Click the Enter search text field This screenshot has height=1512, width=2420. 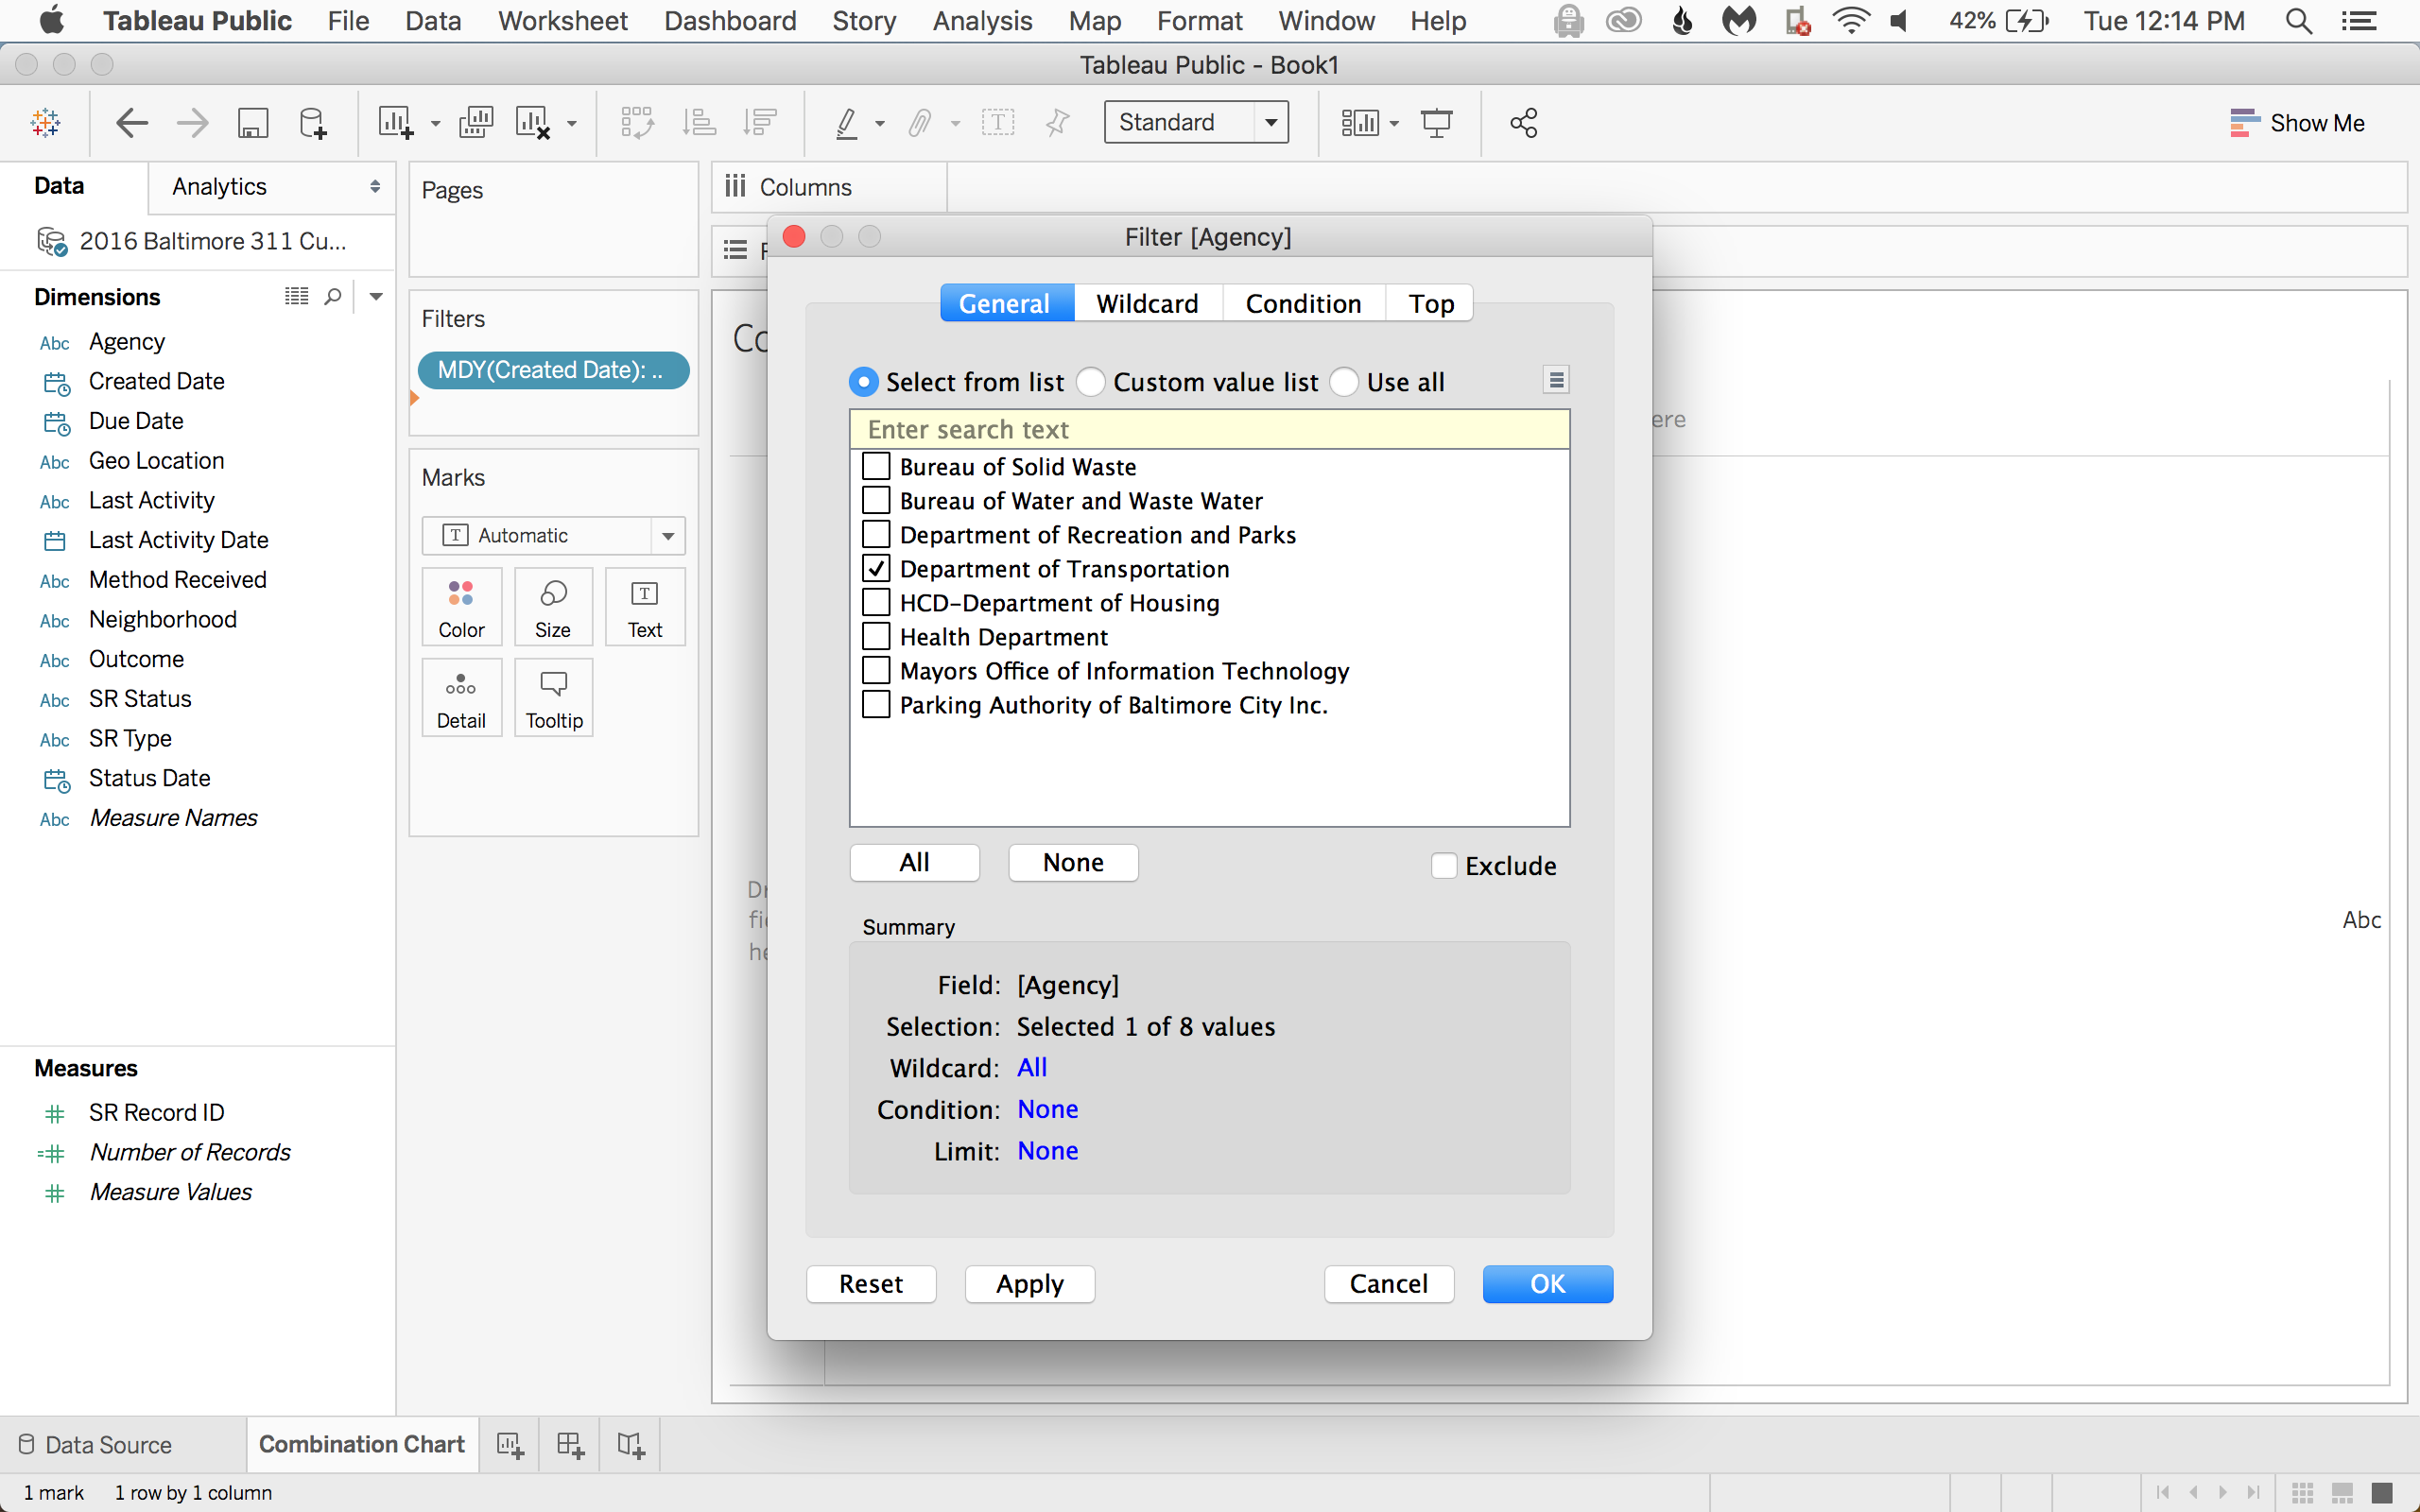click(x=1209, y=429)
